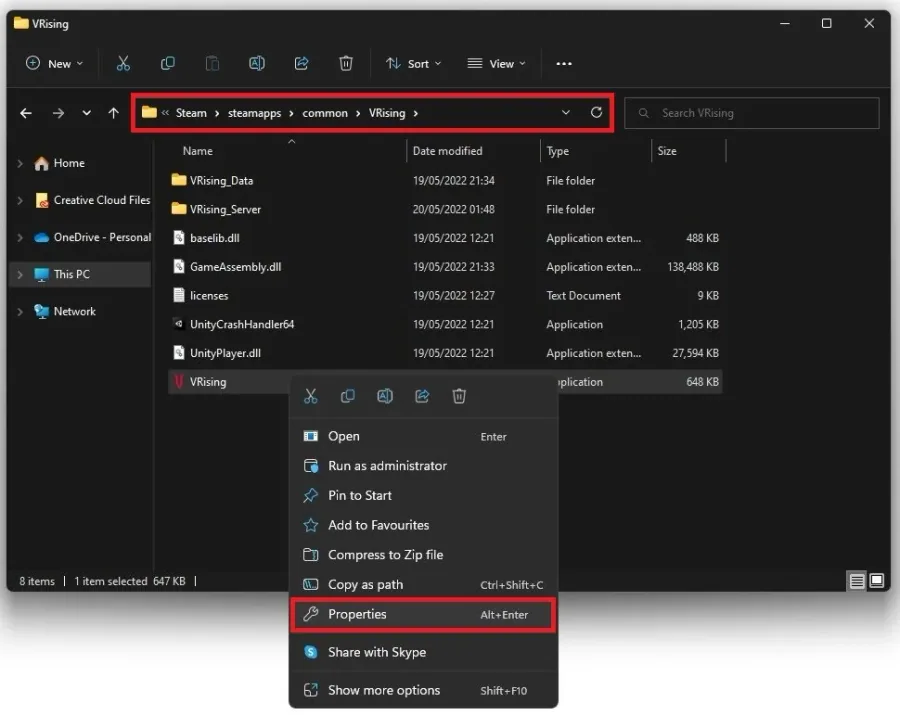Select Home in the navigation pane
This screenshot has width=900, height=715.
[x=69, y=164]
